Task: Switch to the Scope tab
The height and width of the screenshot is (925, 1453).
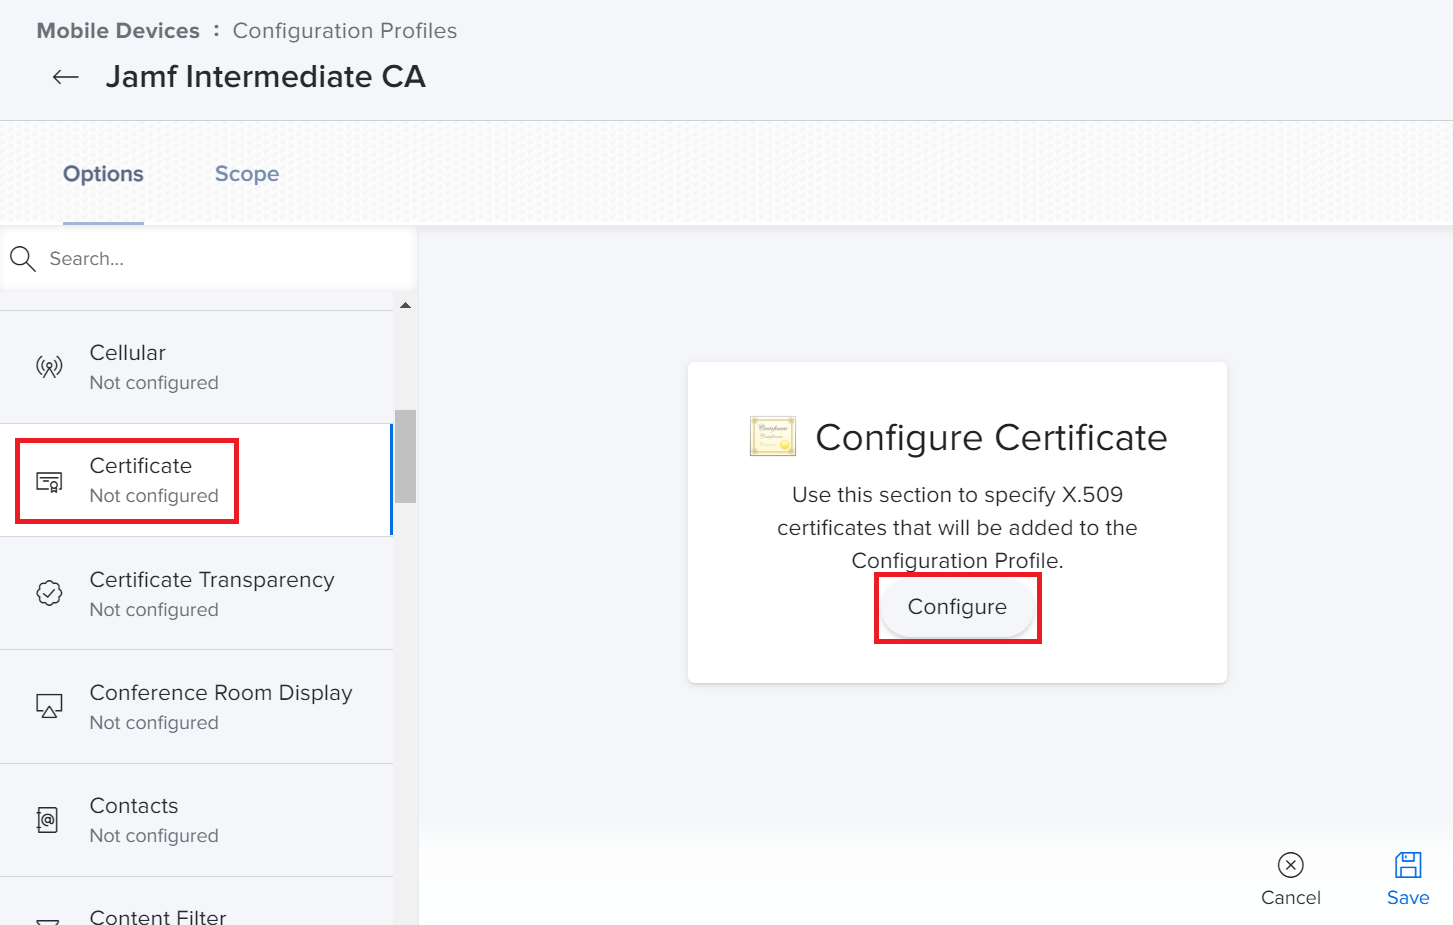Action: click(x=247, y=174)
